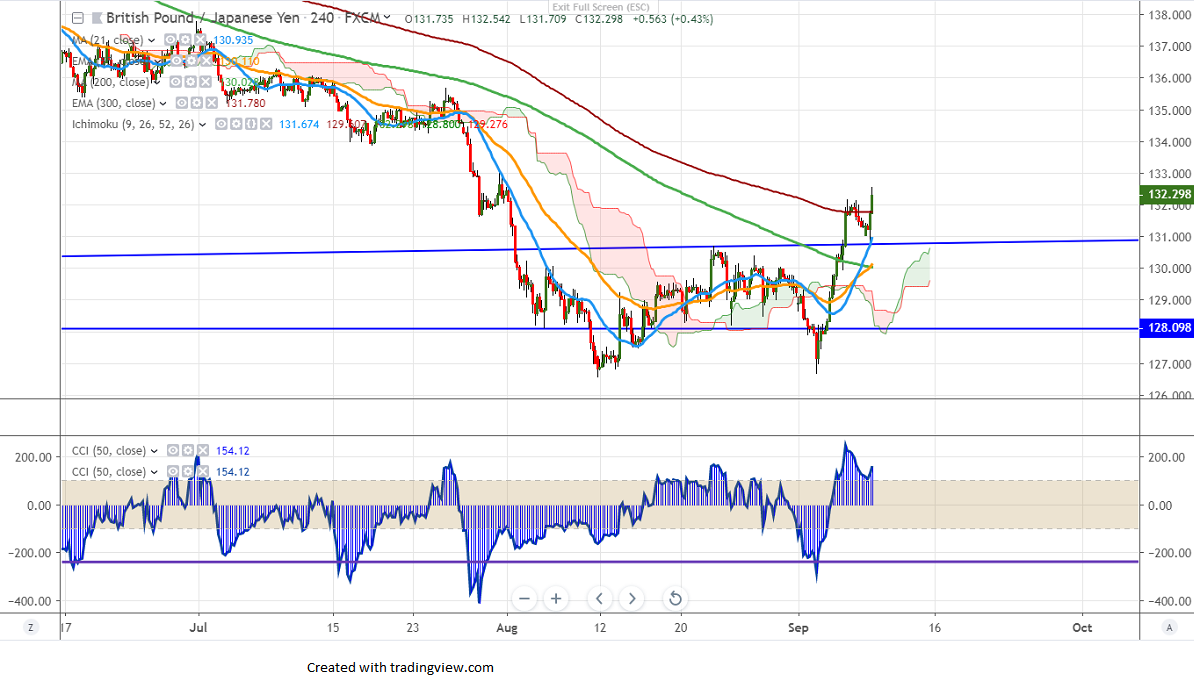1194x683 pixels.
Task: Click Oct label on time axis
Action: [x=1082, y=628]
